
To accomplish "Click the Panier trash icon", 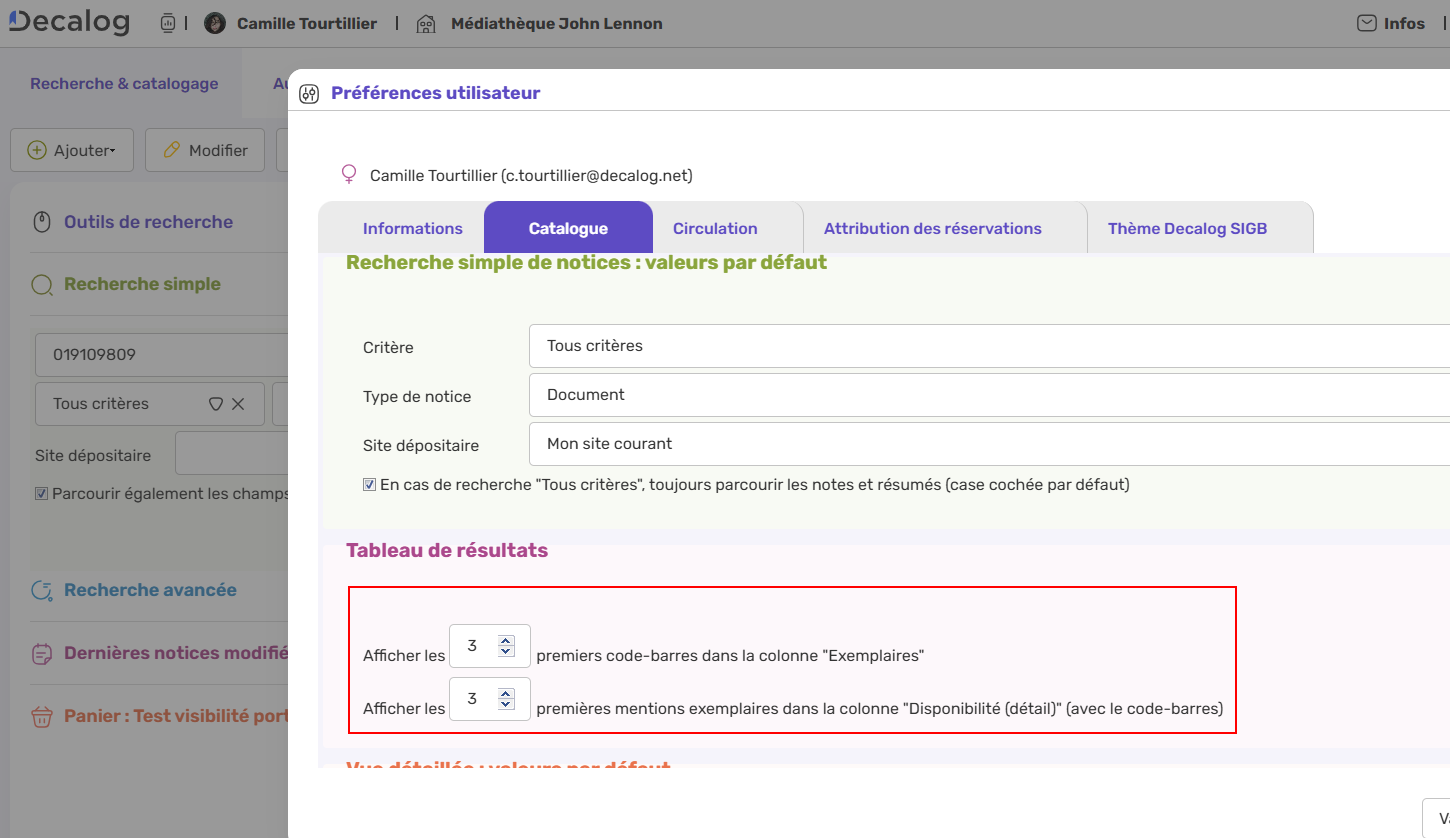I will click(x=41, y=715).
